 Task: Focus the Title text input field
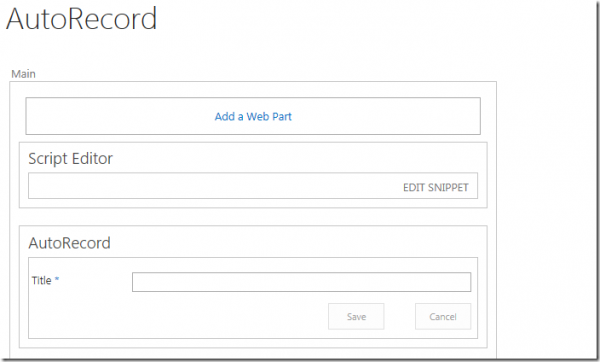[302, 282]
